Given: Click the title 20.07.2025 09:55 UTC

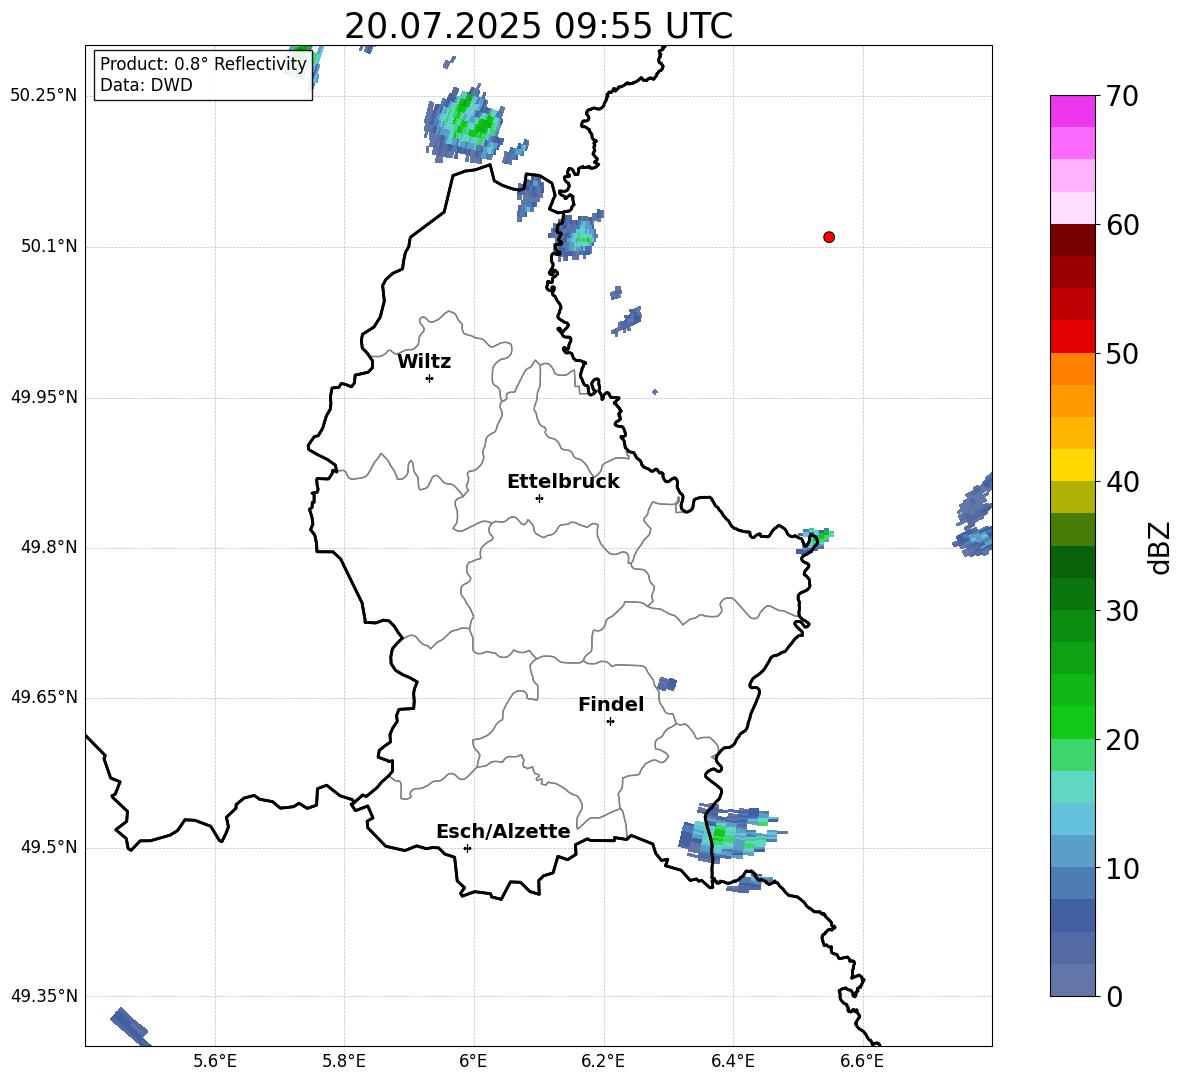Looking at the screenshot, I should tap(538, 26).
